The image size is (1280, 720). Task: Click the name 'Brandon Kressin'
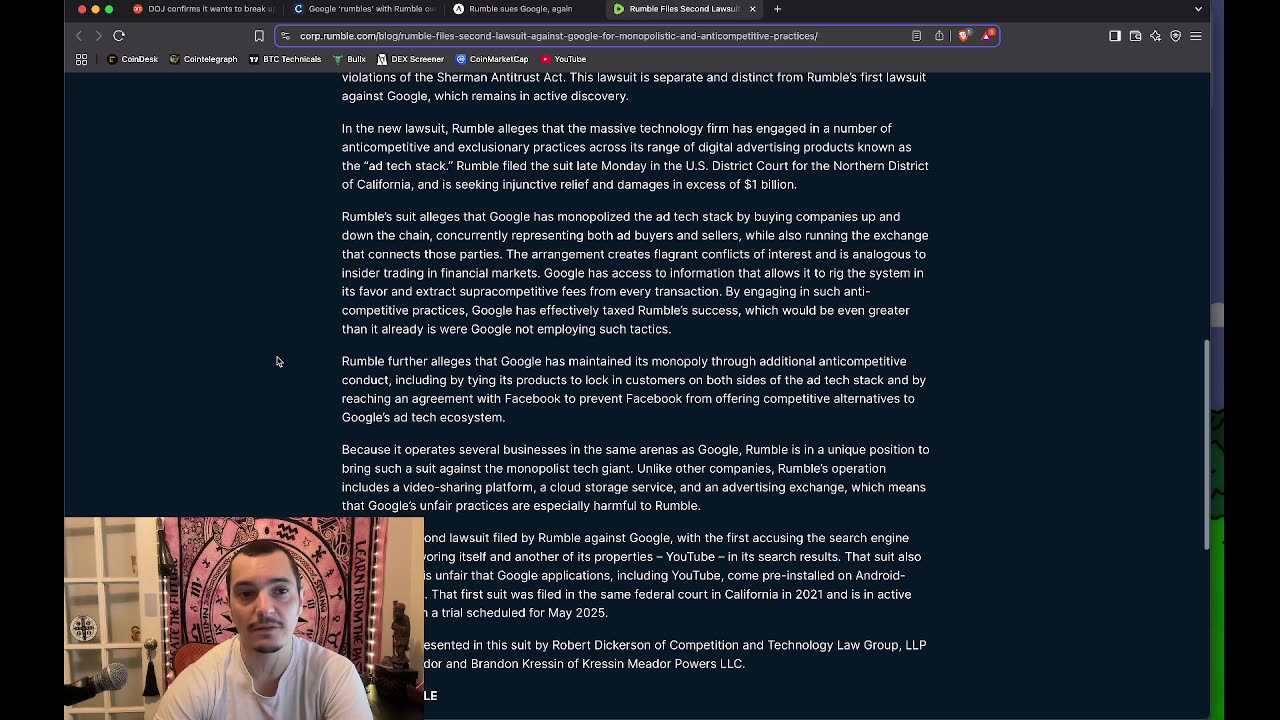(523, 665)
